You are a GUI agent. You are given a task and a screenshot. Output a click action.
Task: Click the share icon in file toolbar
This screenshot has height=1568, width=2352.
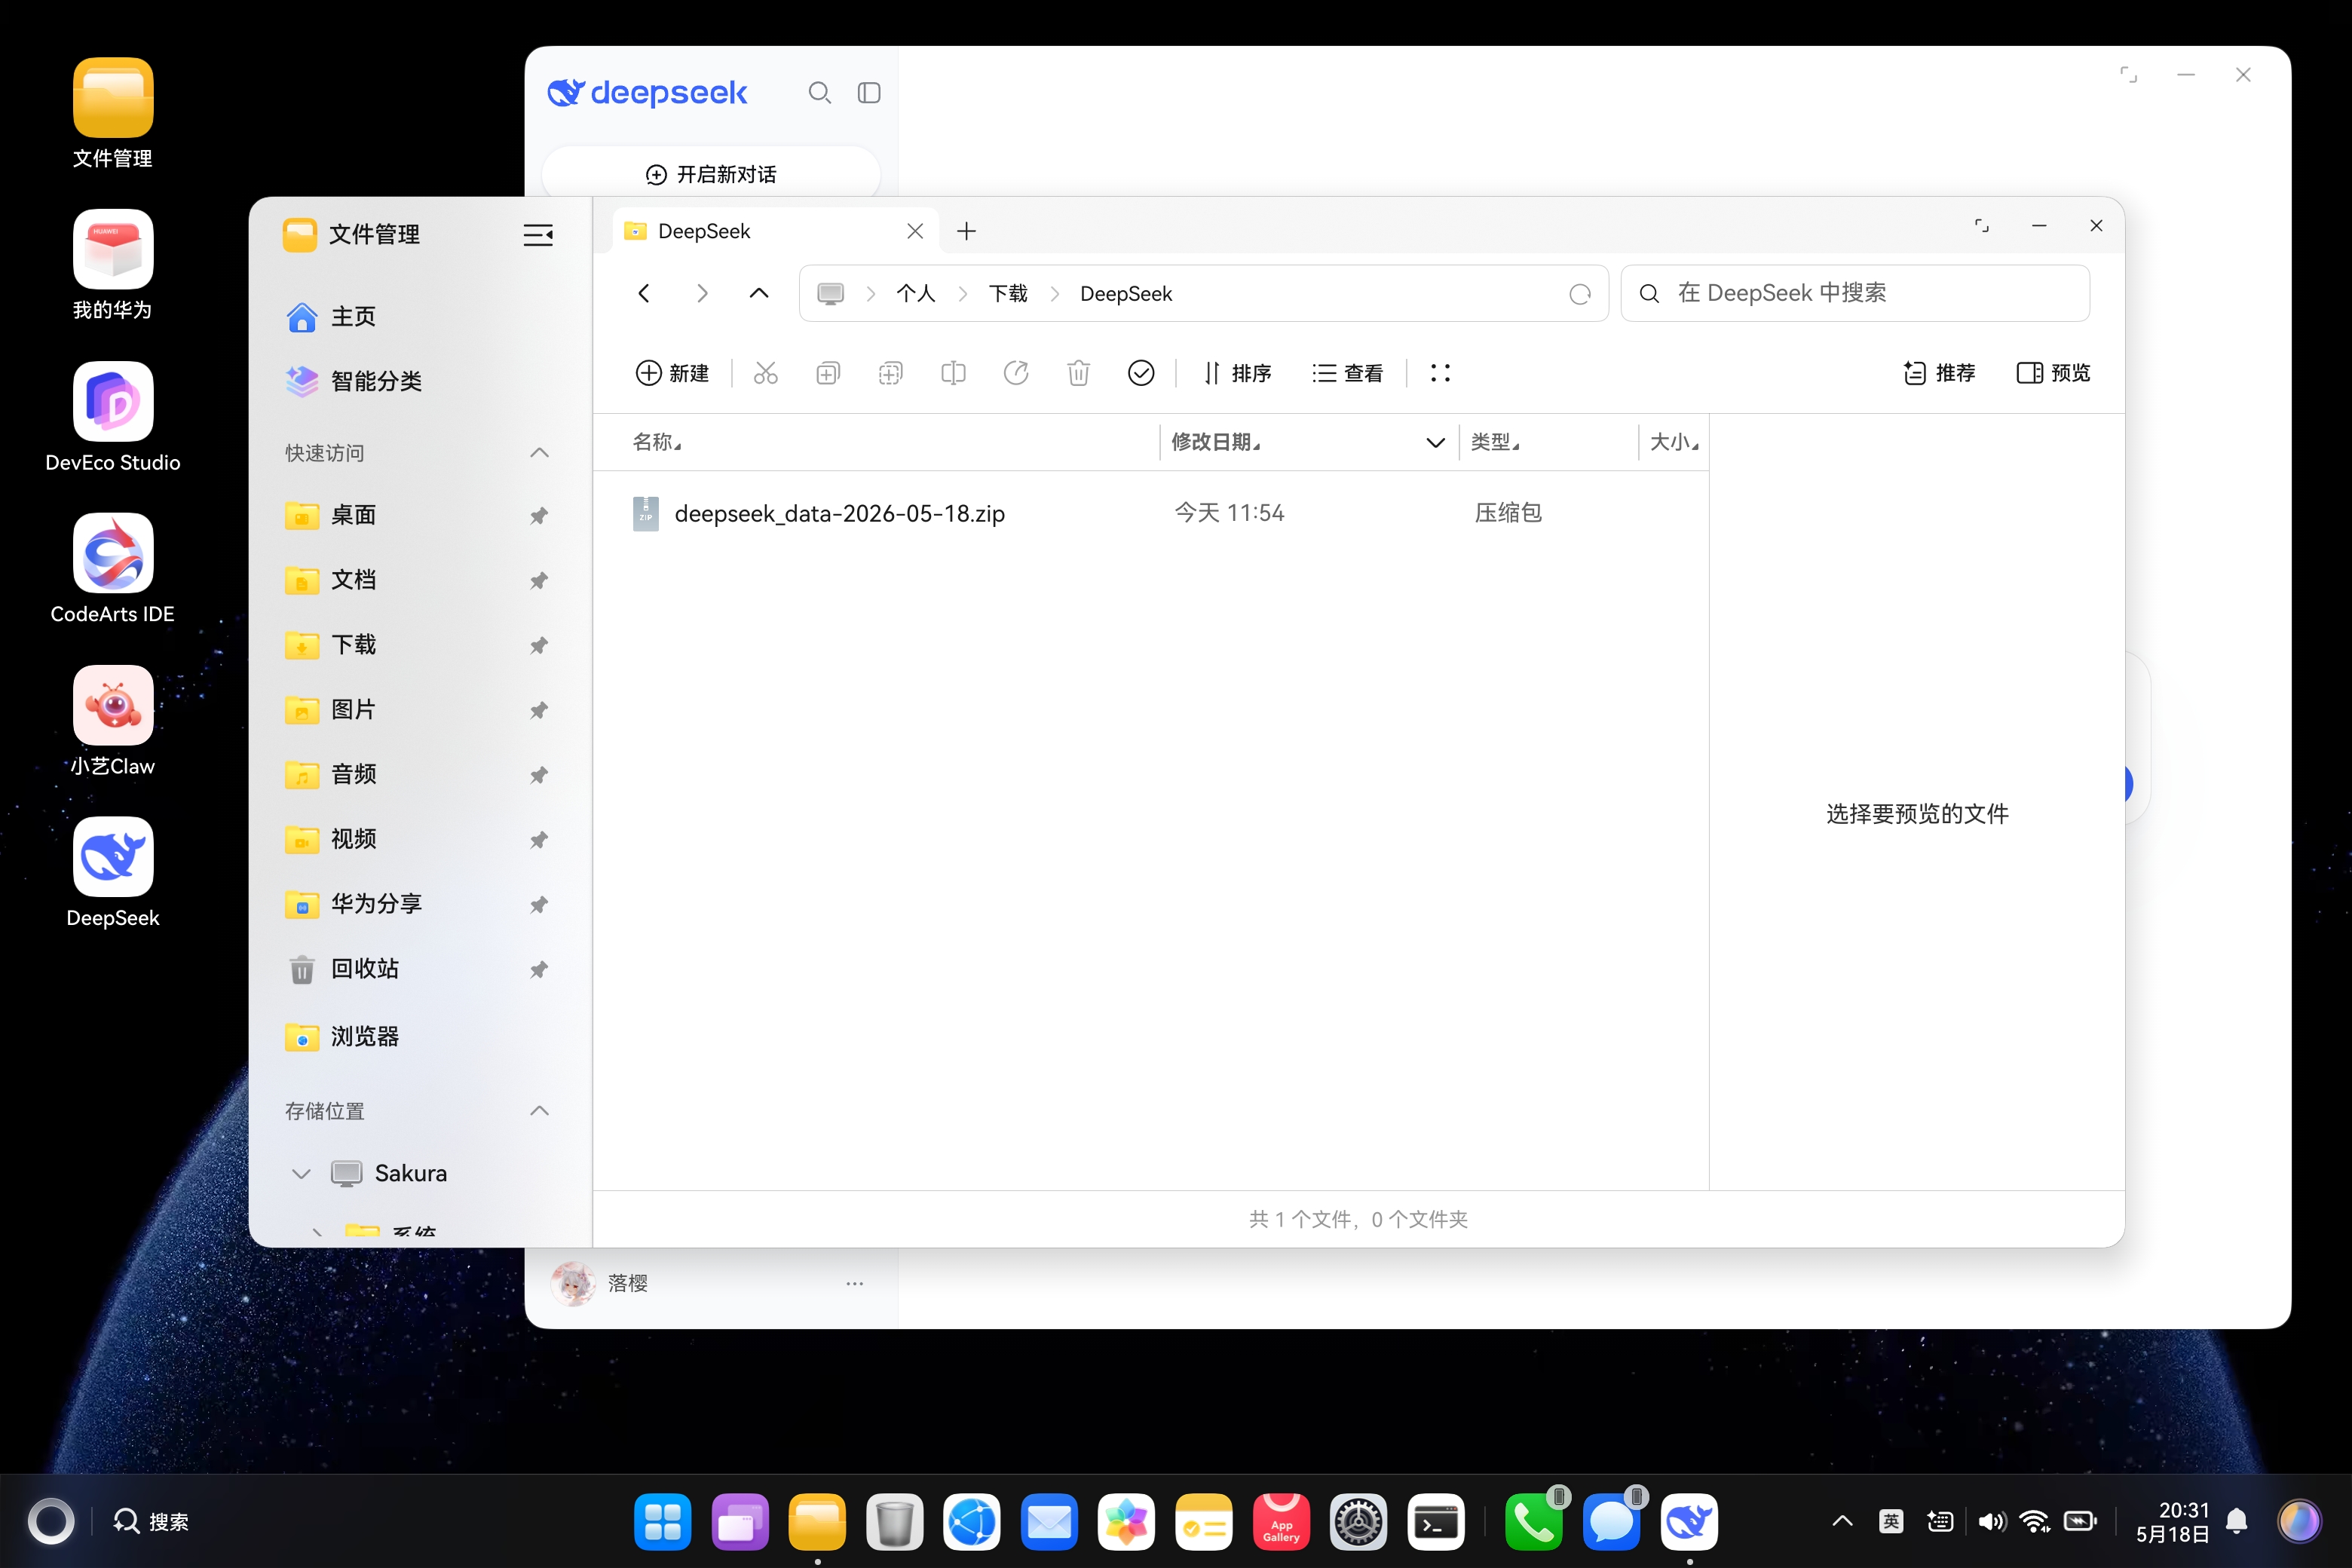pyautogui.click(x=1016, y=373)
